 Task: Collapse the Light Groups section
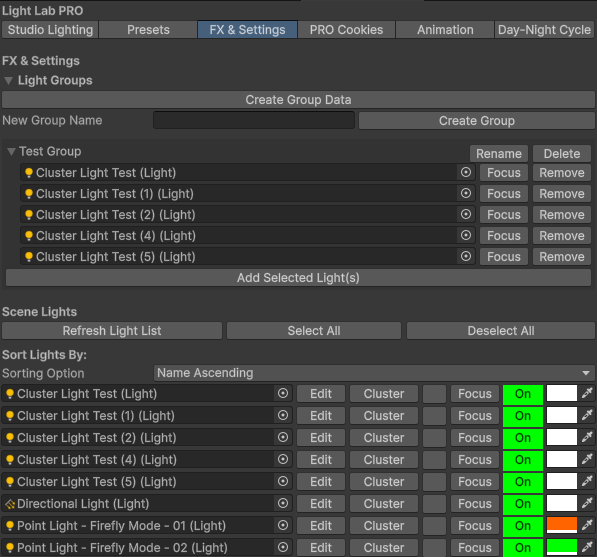point(8,80)
